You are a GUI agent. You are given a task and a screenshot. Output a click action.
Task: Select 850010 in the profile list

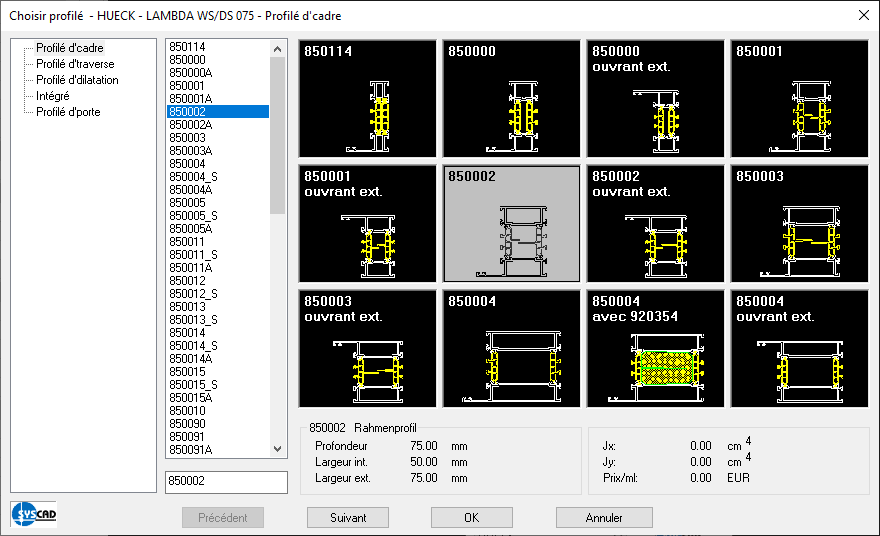tap(218, 410)
